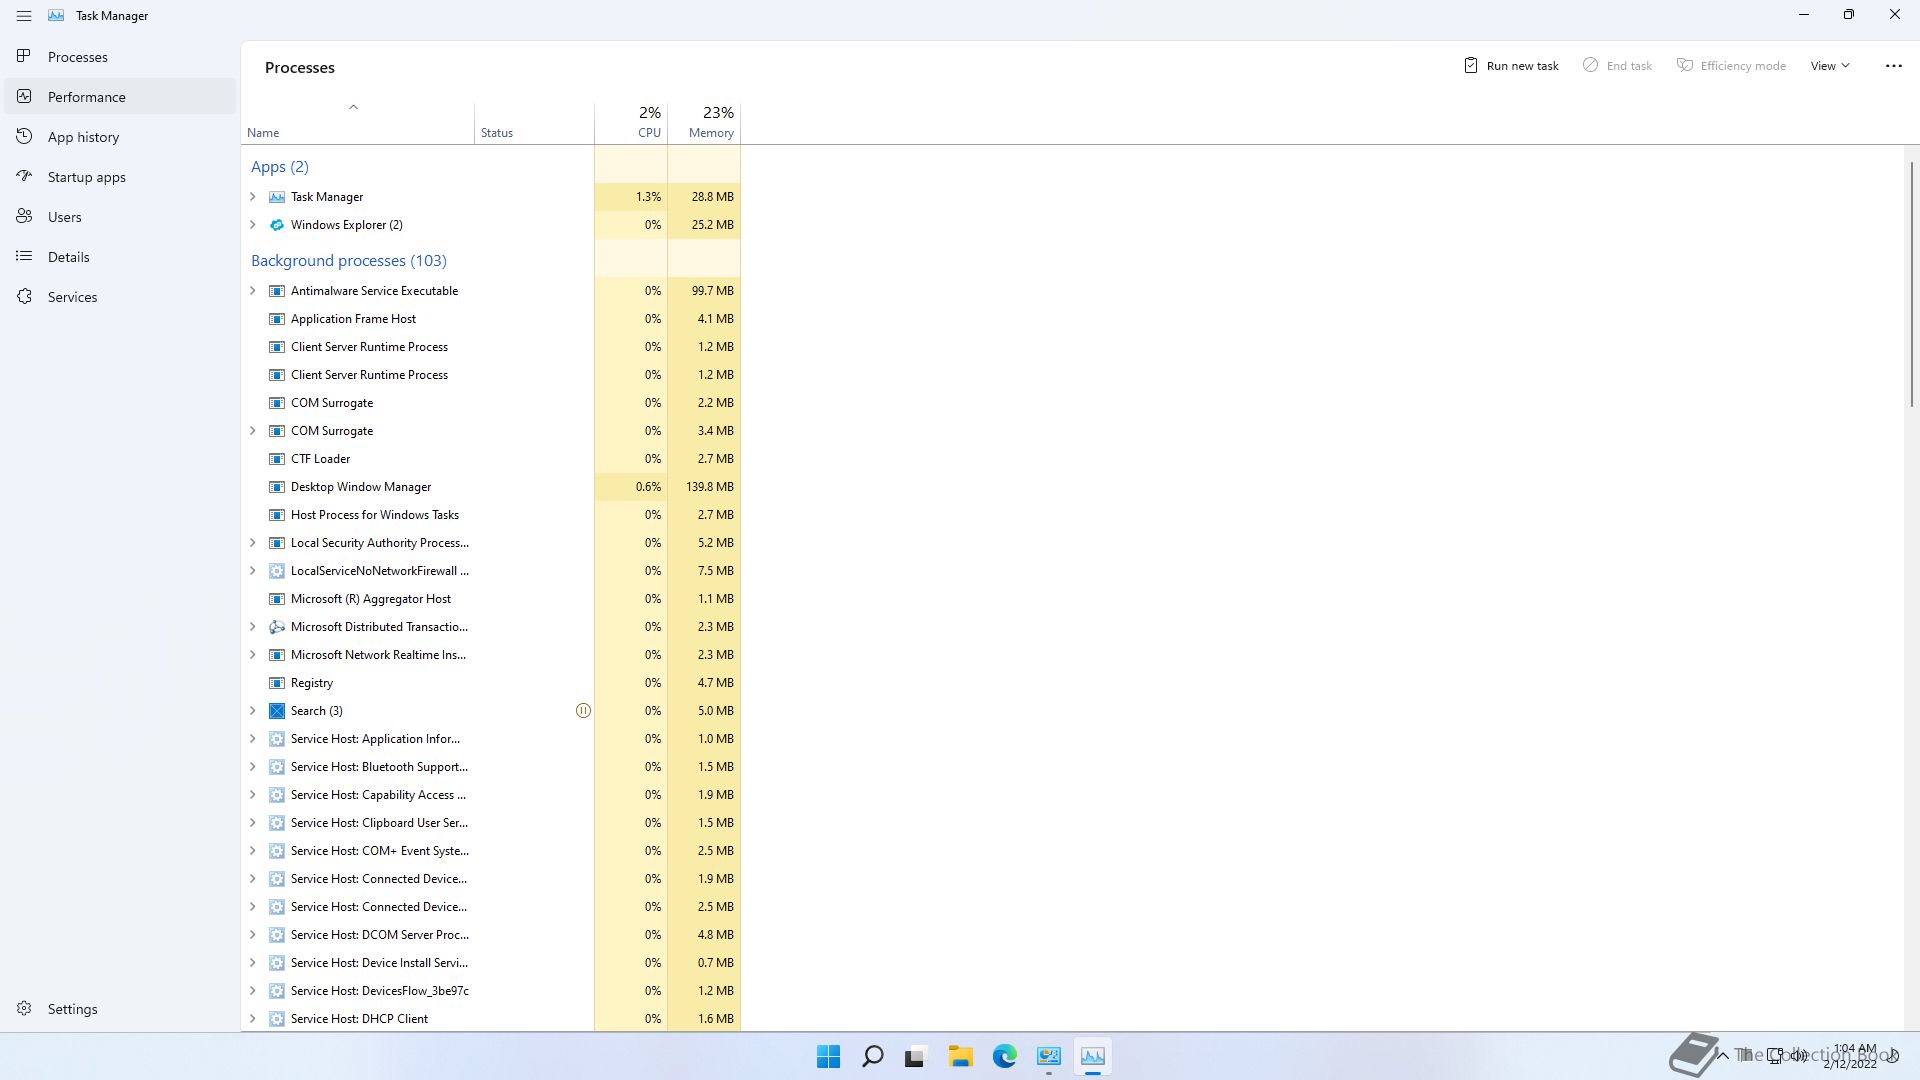Click Desktop Window Manager icon
The image size is (1920, 1080).
277,487
